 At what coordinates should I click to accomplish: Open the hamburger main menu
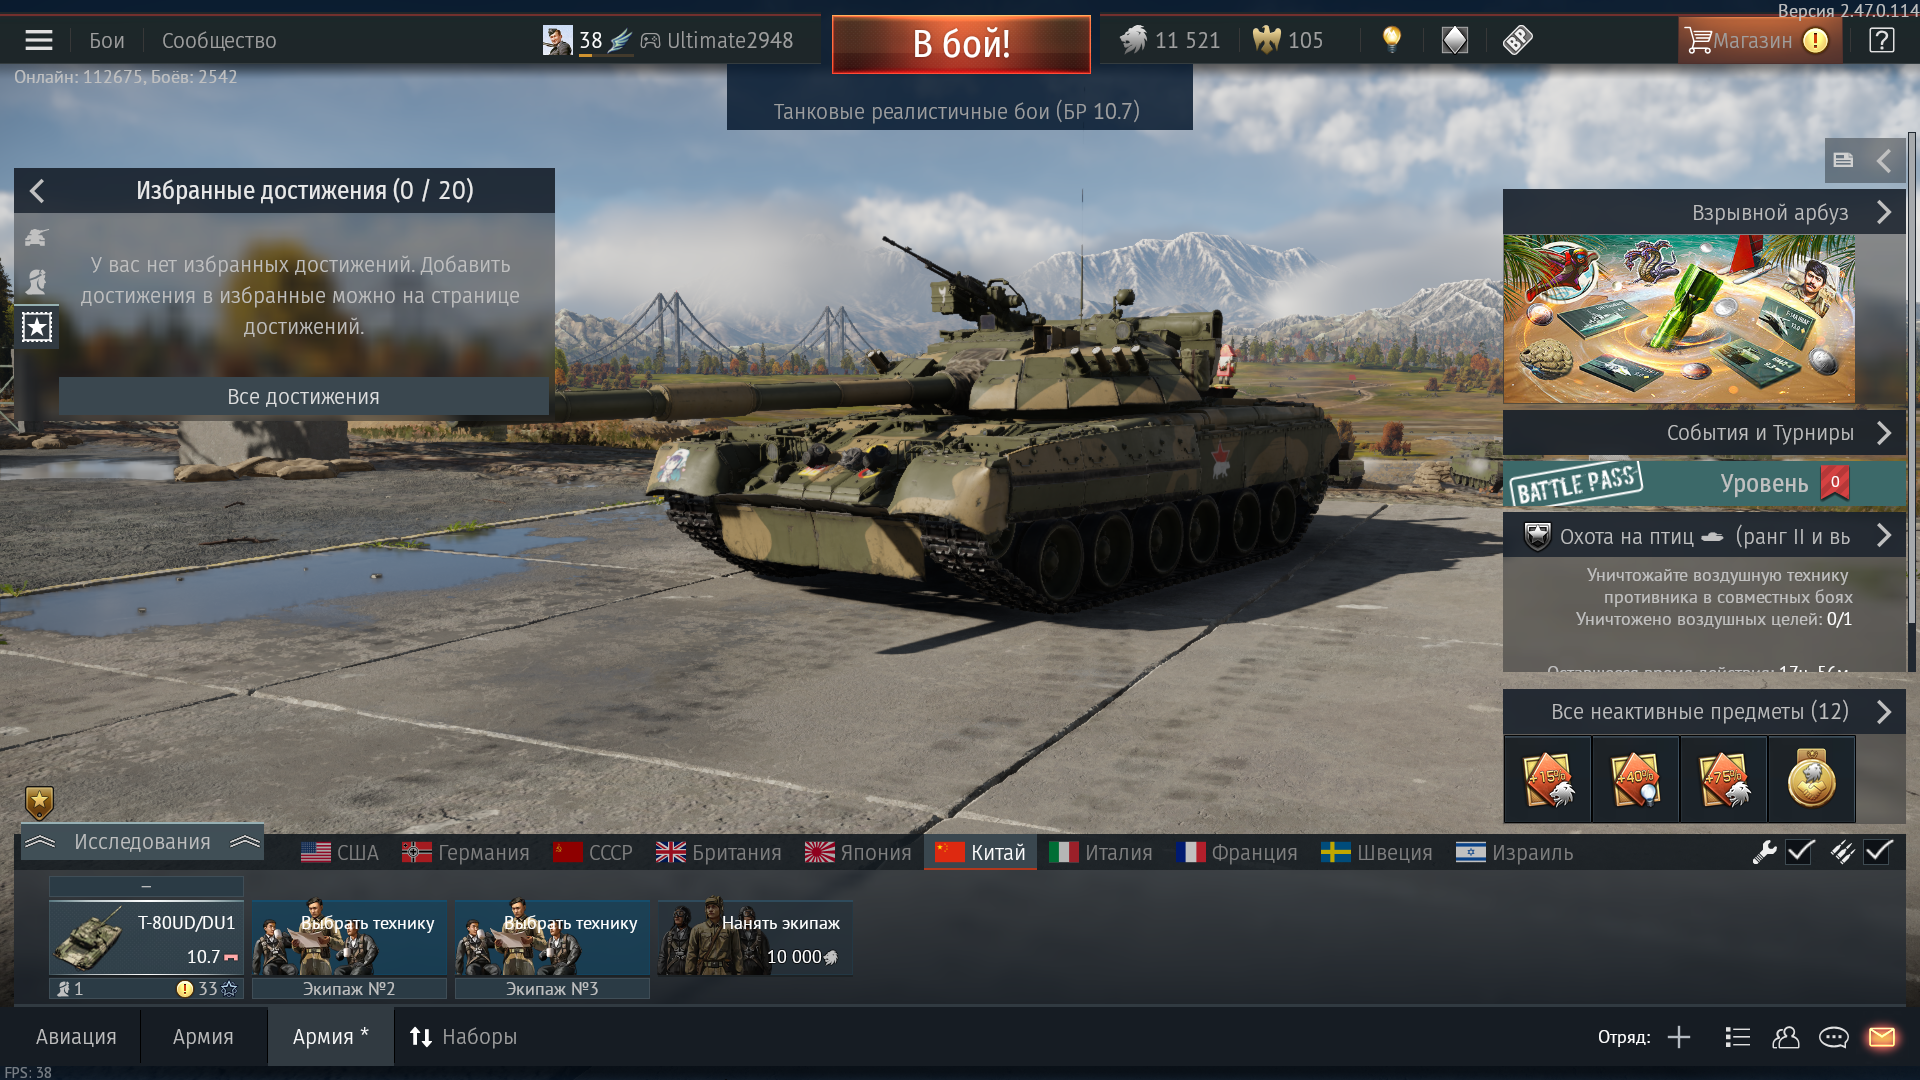click(x=39, y=40)
